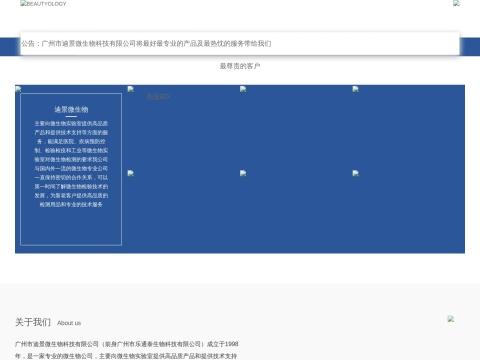Click the 关于我们 section heading
Image resolution: width=480 pixels, height=360 pixels.
(x=33, y=322)
